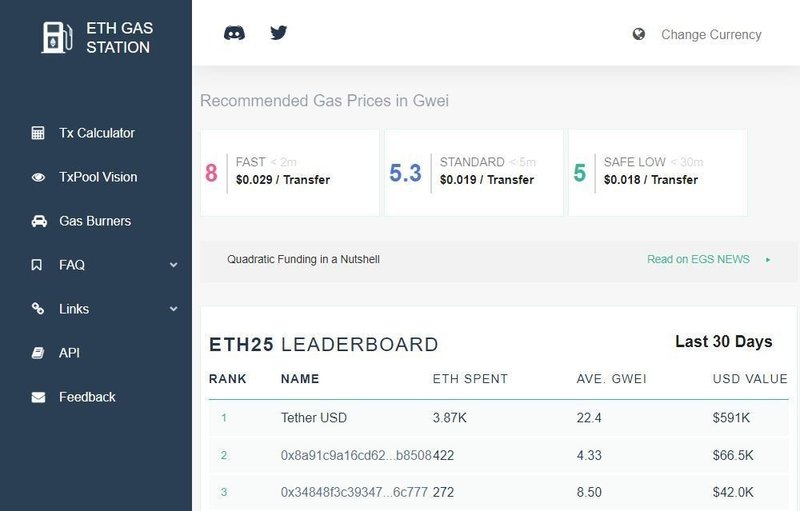
Task: Open Tether USD leaderboard entry
Action: (314, 417)
